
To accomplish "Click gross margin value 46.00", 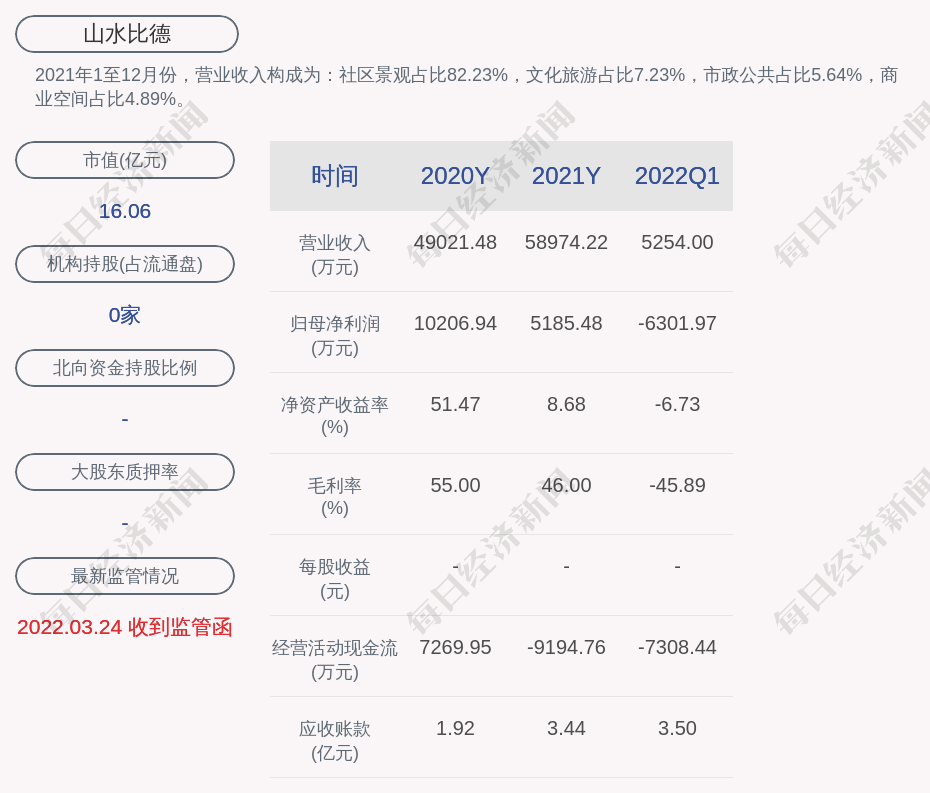I will click(566, 485).
